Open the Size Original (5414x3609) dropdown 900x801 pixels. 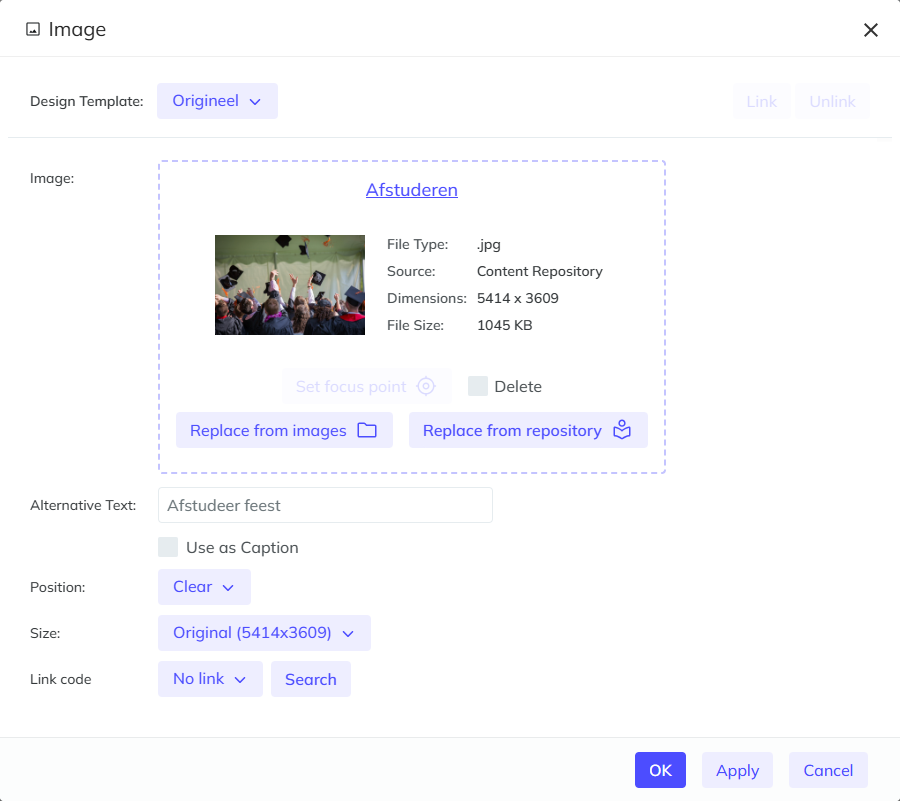coord(264,633)
